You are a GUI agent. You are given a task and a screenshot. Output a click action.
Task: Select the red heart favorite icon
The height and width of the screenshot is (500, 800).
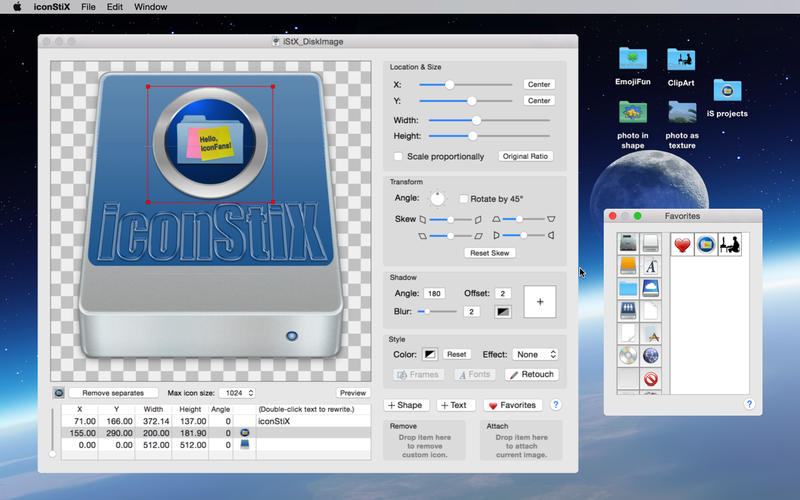682,244
